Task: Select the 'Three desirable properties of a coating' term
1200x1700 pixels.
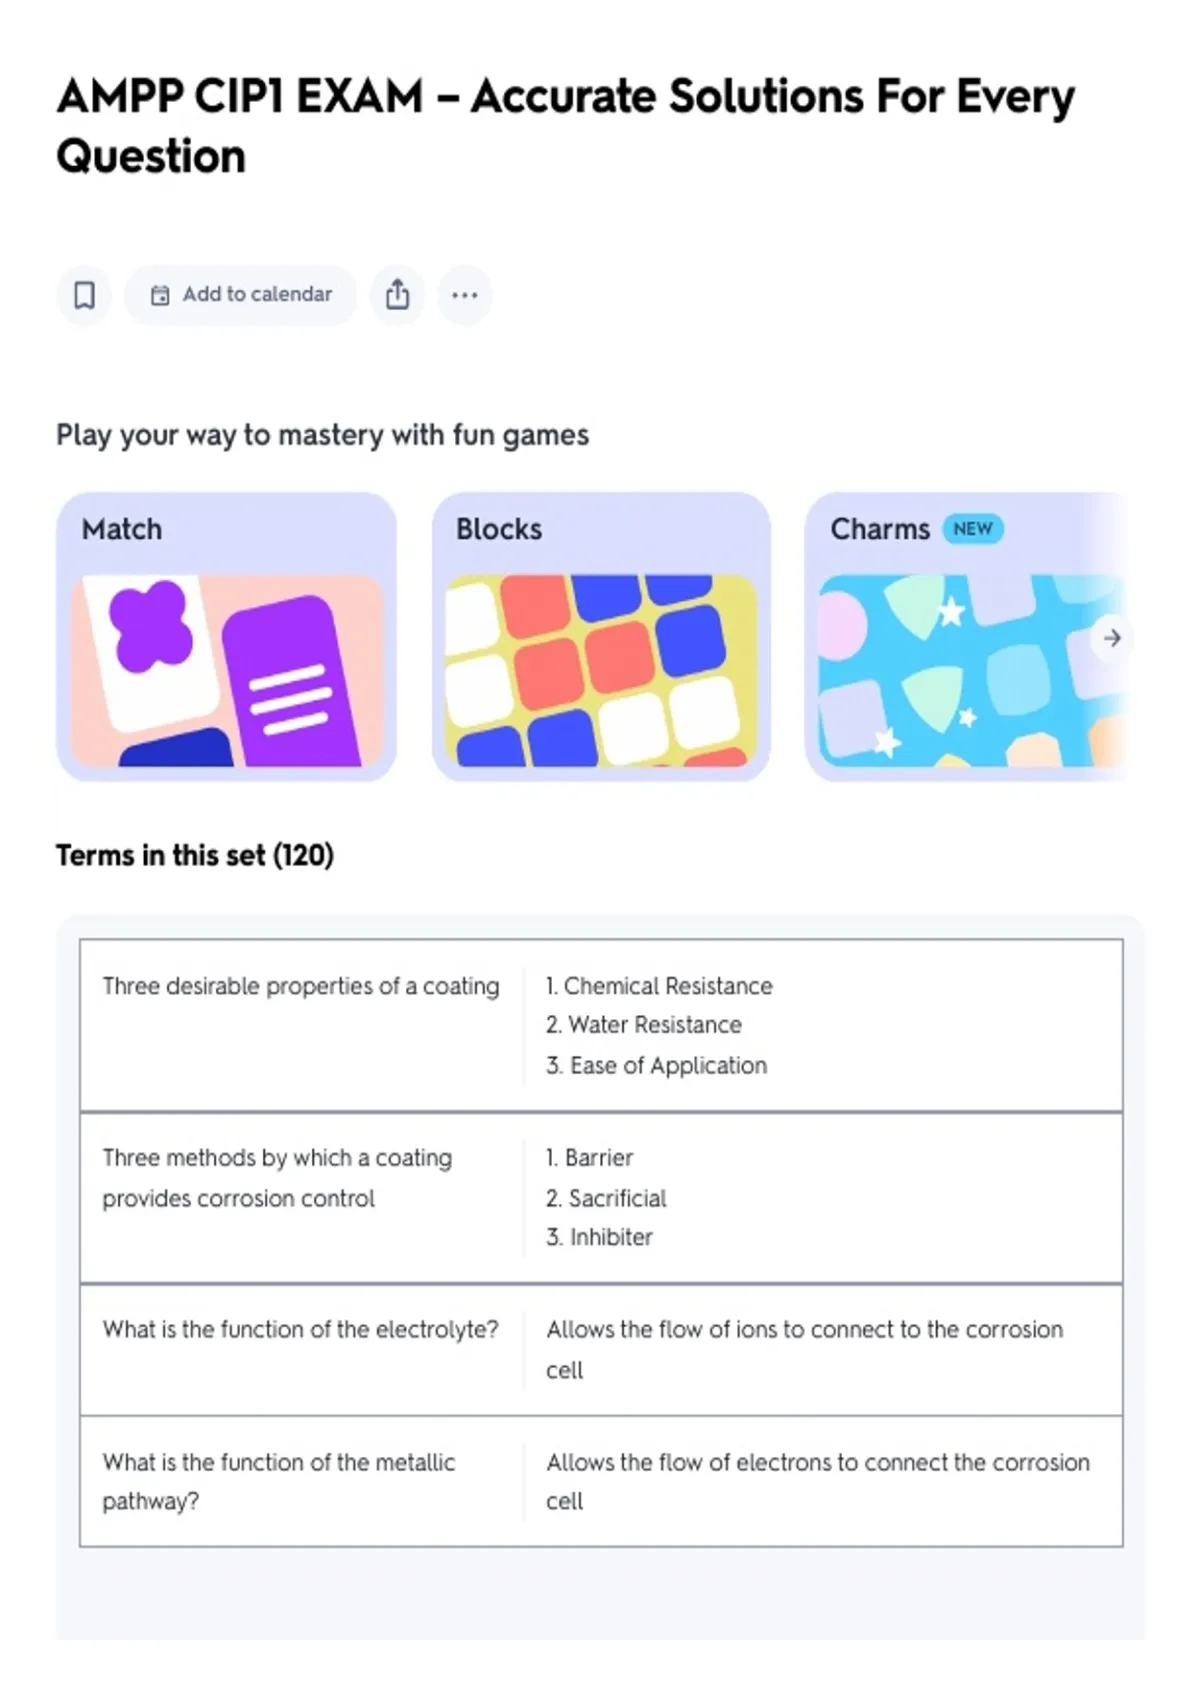Action: [x=301, y=986]
